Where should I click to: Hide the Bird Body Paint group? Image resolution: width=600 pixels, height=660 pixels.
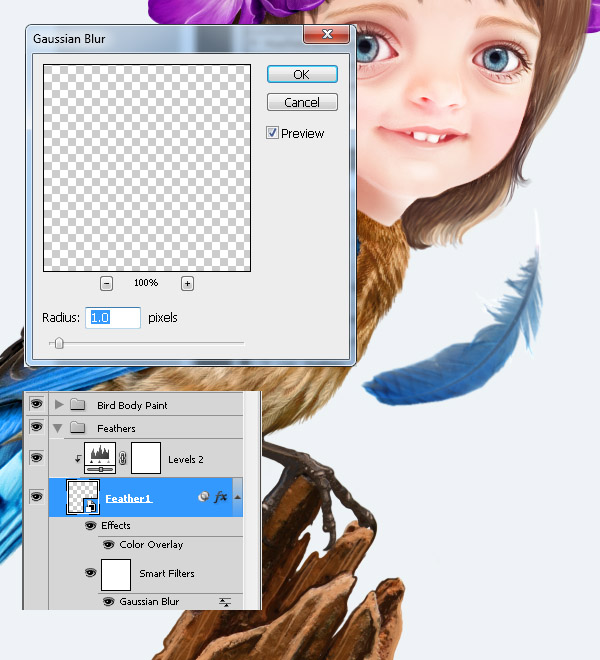tap(37, 404)
